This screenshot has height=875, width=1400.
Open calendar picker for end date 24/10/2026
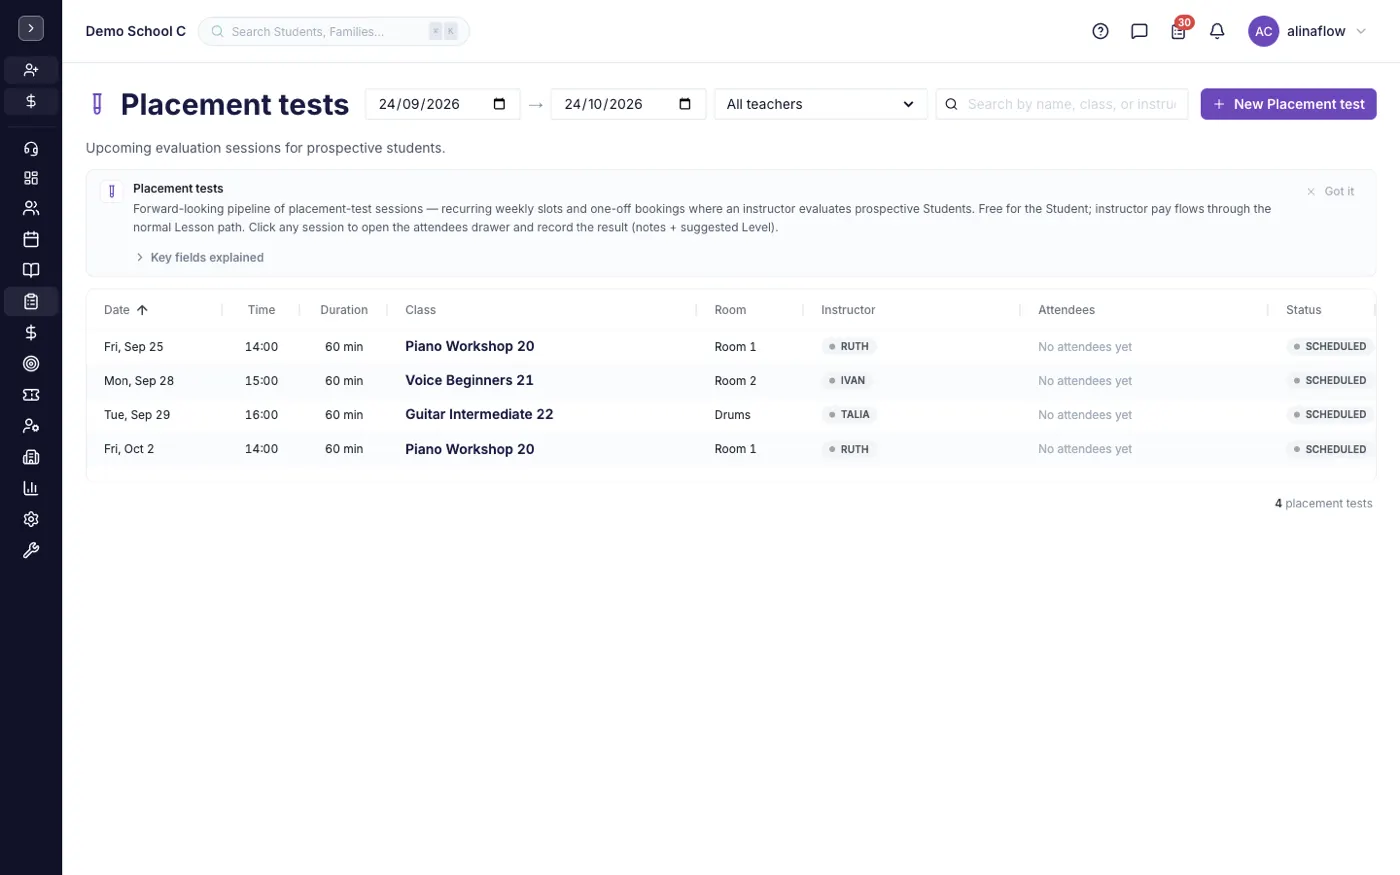click(685, 104)
